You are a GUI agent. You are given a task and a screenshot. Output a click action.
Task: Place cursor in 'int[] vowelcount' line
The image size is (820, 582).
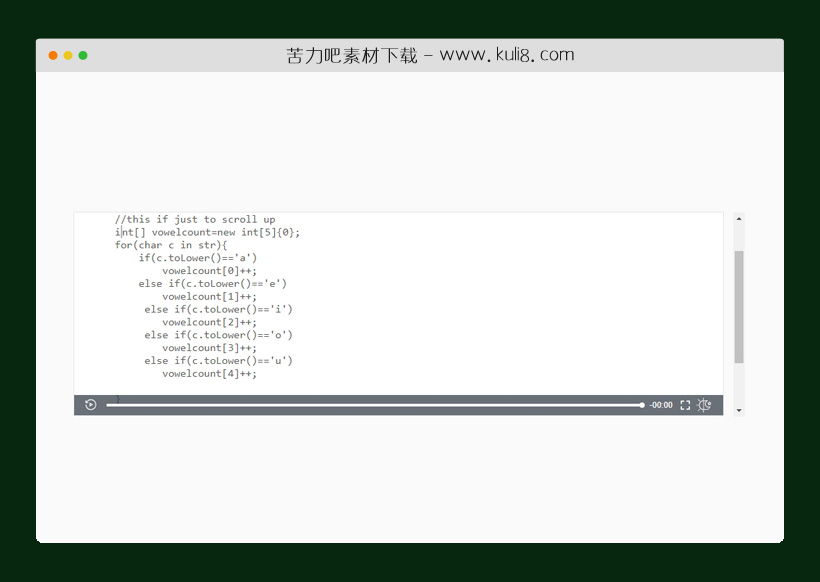coord(207,232)
